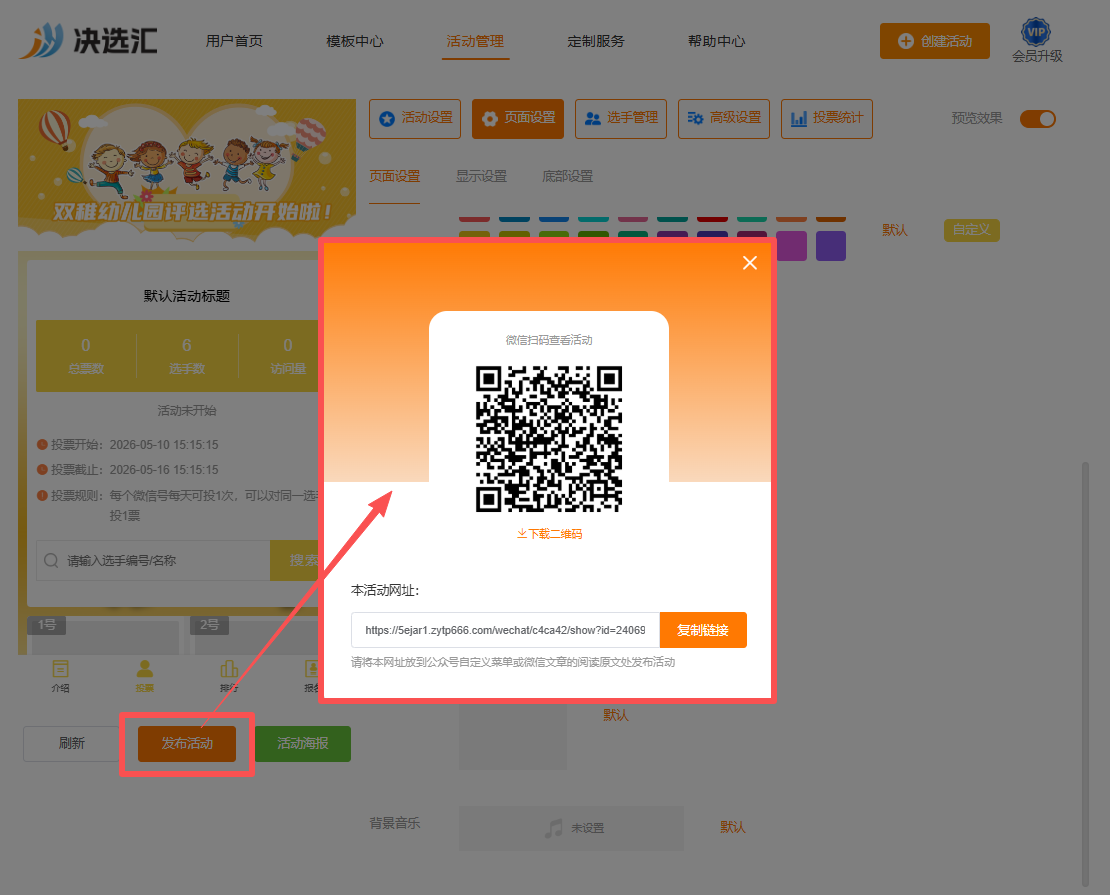Image resolution: width=1110 pixels, height=895 pixels.
Task: Click 默认 below the dialog
Action: [616, 715]
